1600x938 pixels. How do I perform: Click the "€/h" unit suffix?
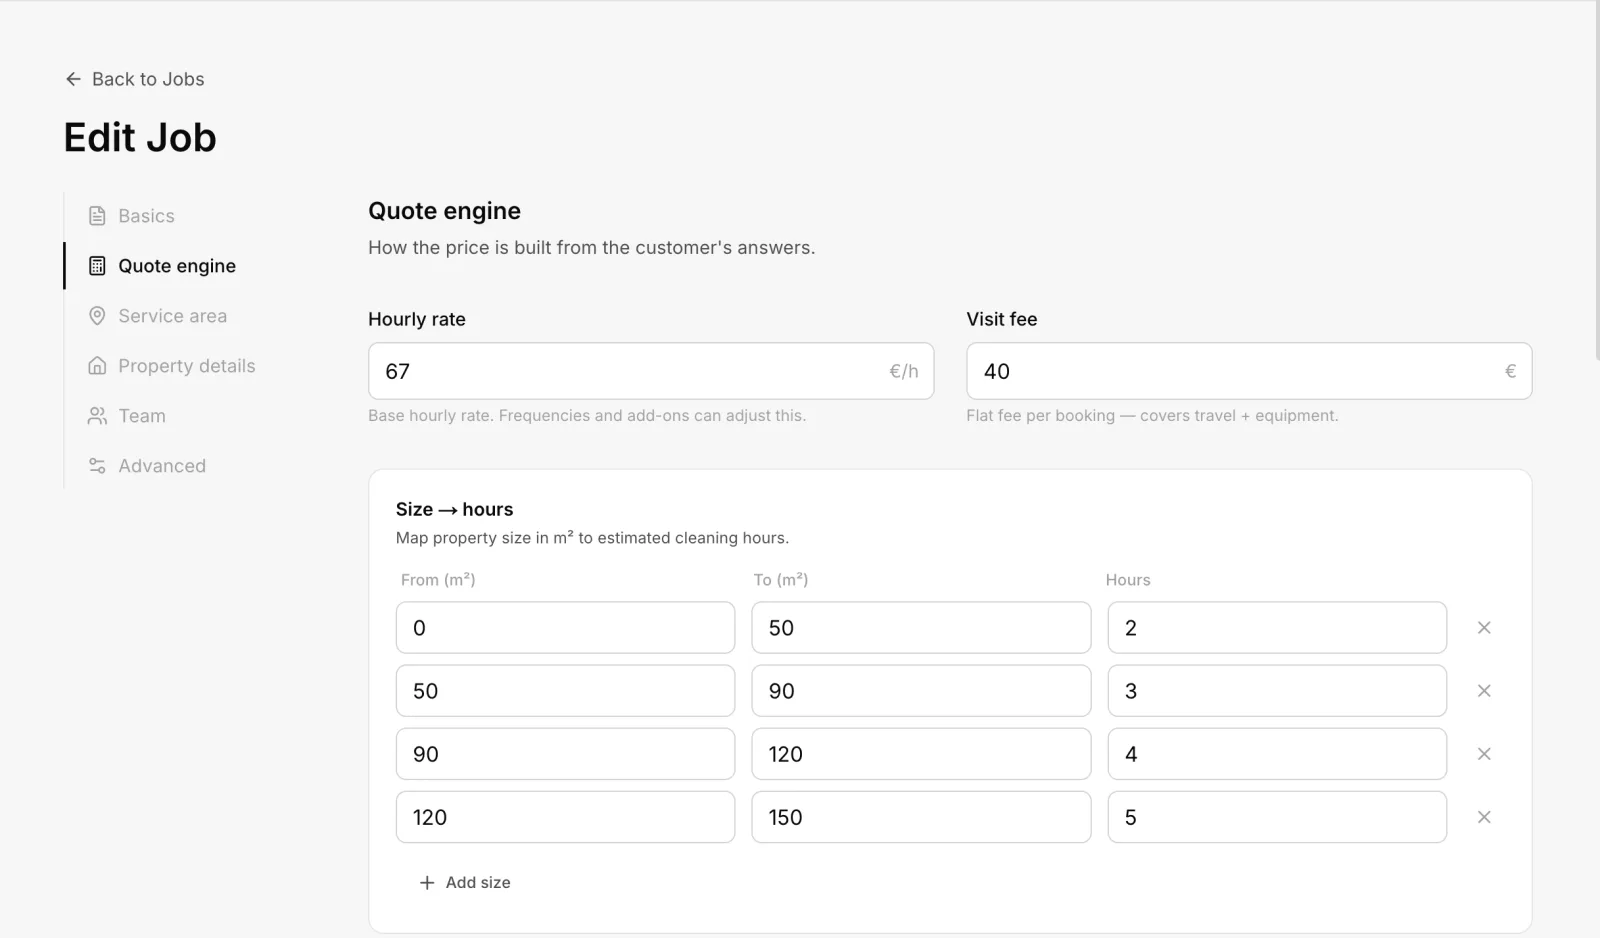coord(904,371)
